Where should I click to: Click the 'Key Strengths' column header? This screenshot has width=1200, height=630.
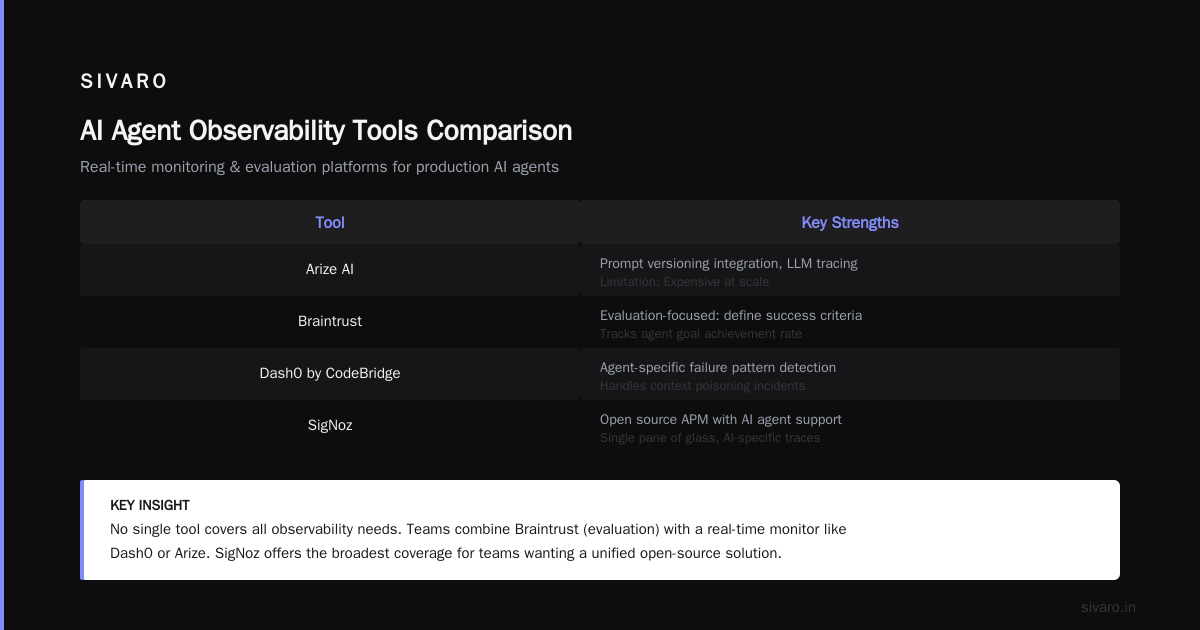[850, 223]
